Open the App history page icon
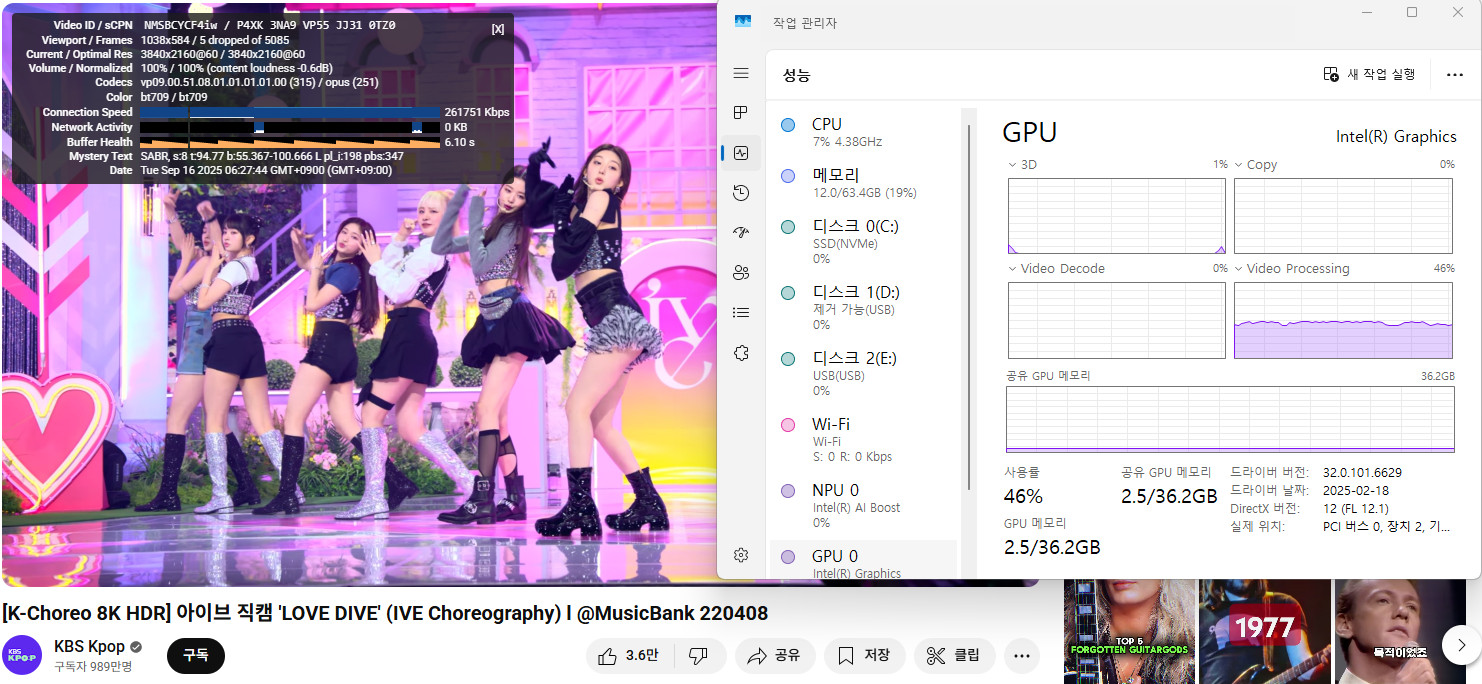Image resolution: width=1482 pixels, height=684 pixels. pos(741,193)
